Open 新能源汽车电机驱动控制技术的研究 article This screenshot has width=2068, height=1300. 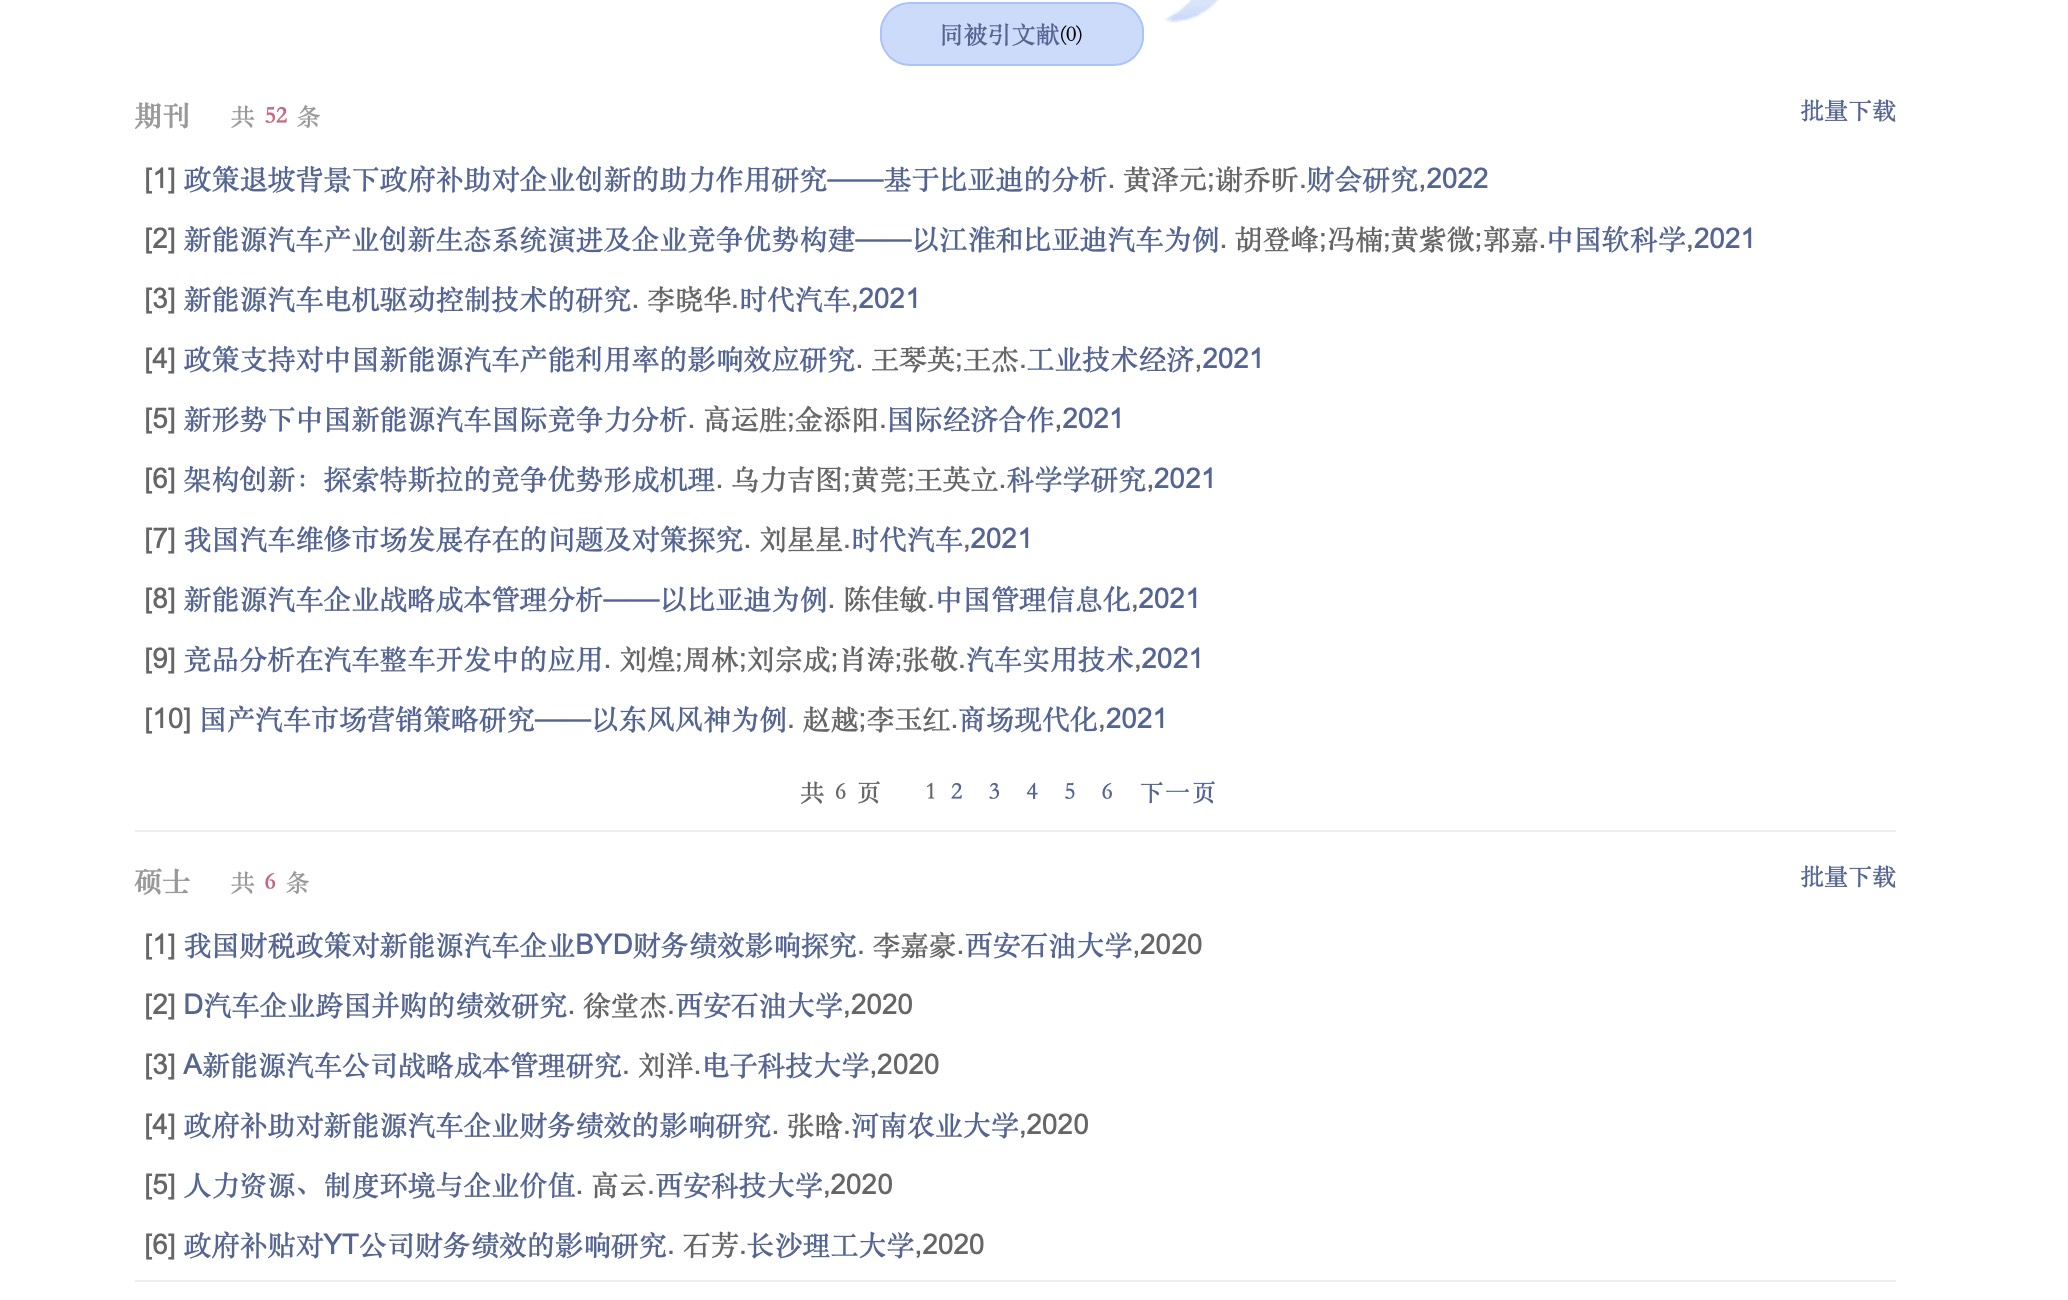coord(407,300)
